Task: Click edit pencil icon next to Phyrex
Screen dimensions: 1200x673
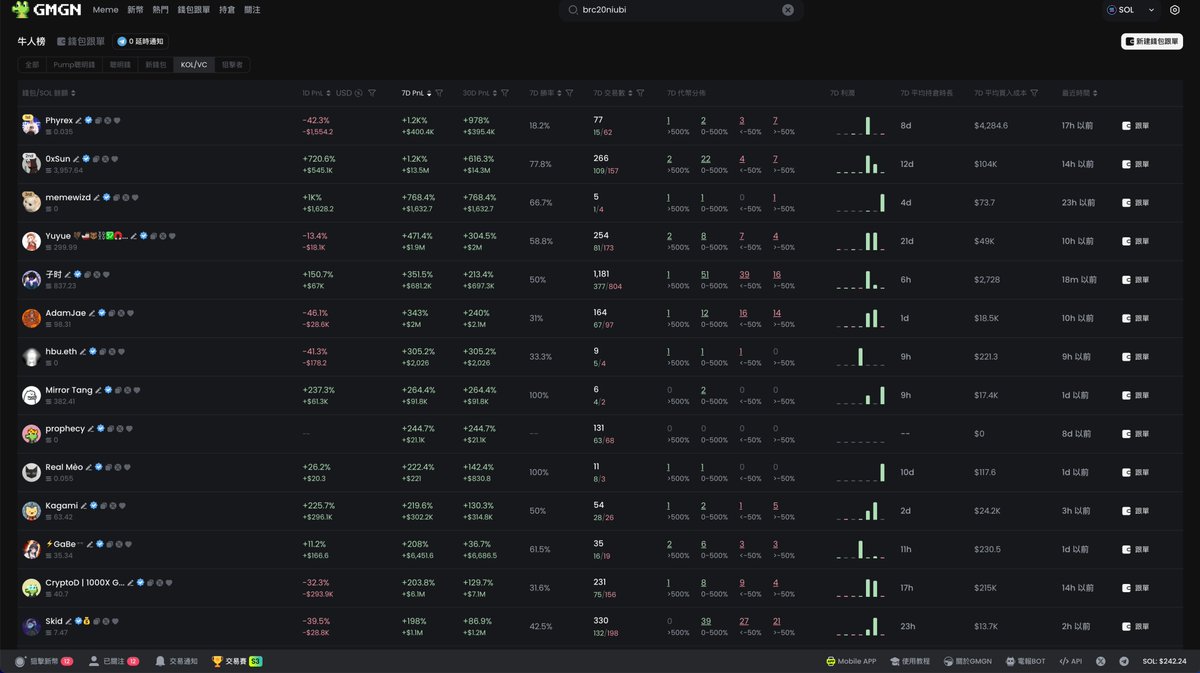Action: pyautogui.click(x=78, y=120)
